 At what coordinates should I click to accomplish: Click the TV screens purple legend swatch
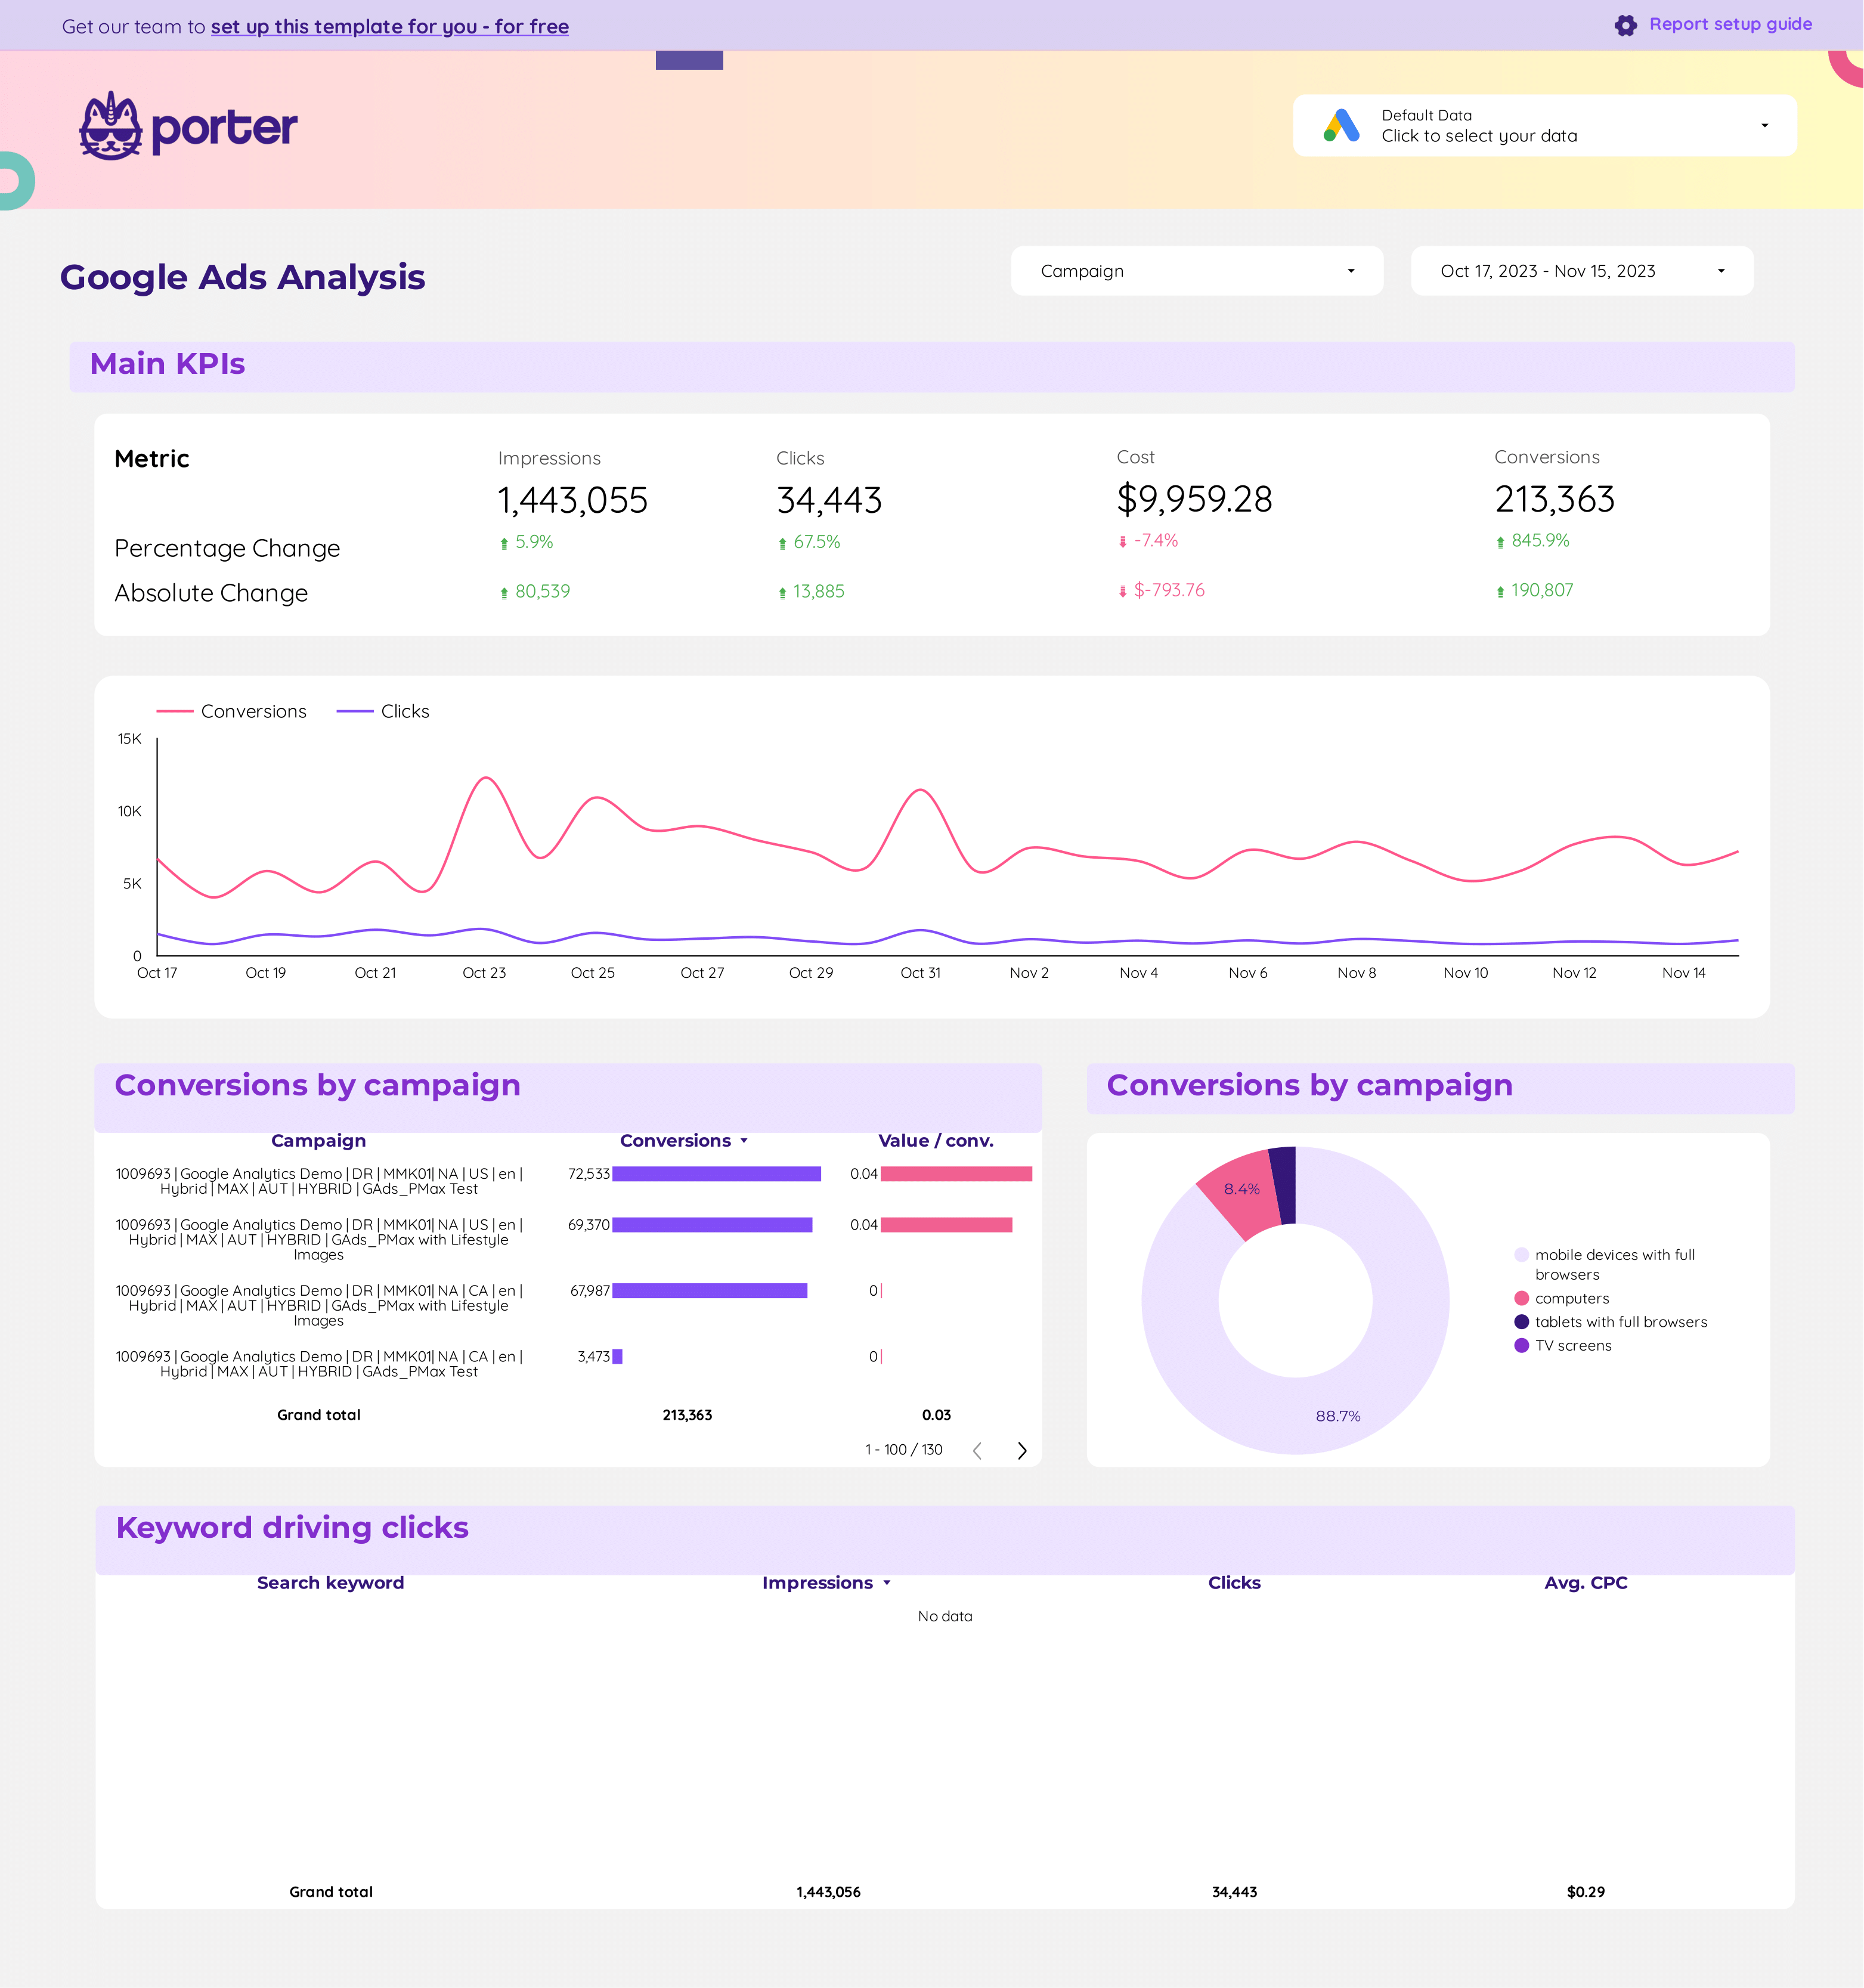tap(1521, 1345)
